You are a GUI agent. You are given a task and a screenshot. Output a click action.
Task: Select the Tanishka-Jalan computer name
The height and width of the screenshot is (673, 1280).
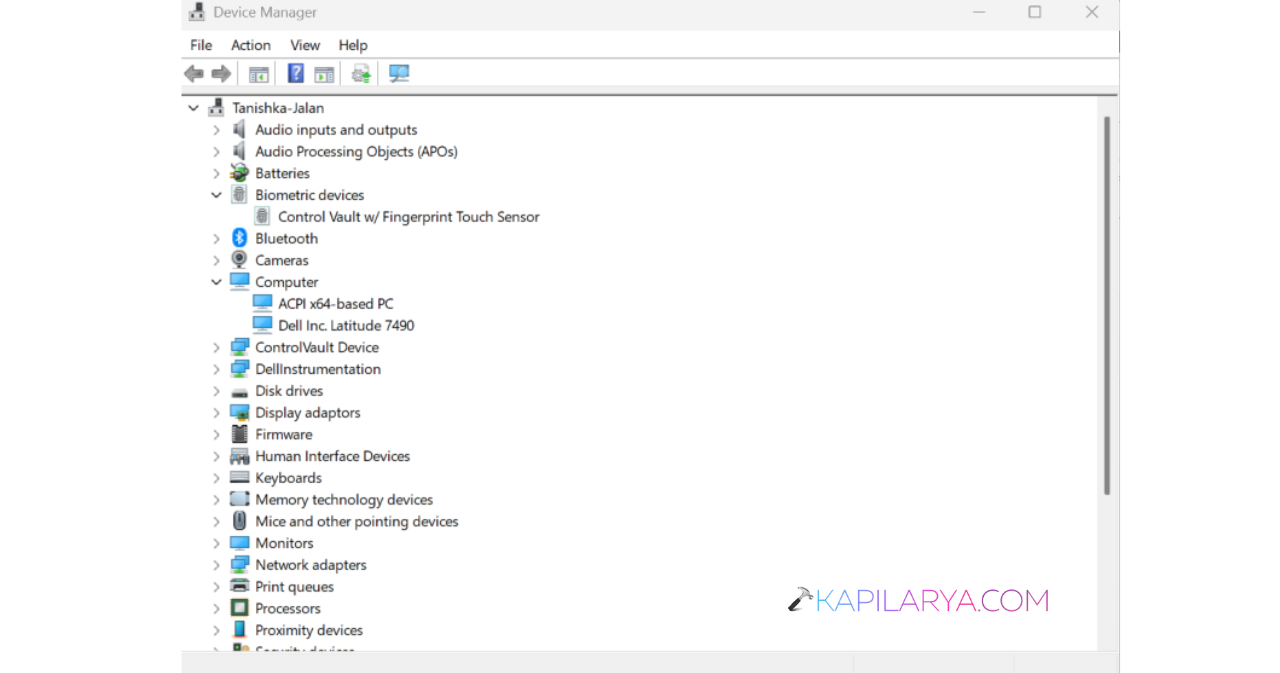(x=278, y=108)
